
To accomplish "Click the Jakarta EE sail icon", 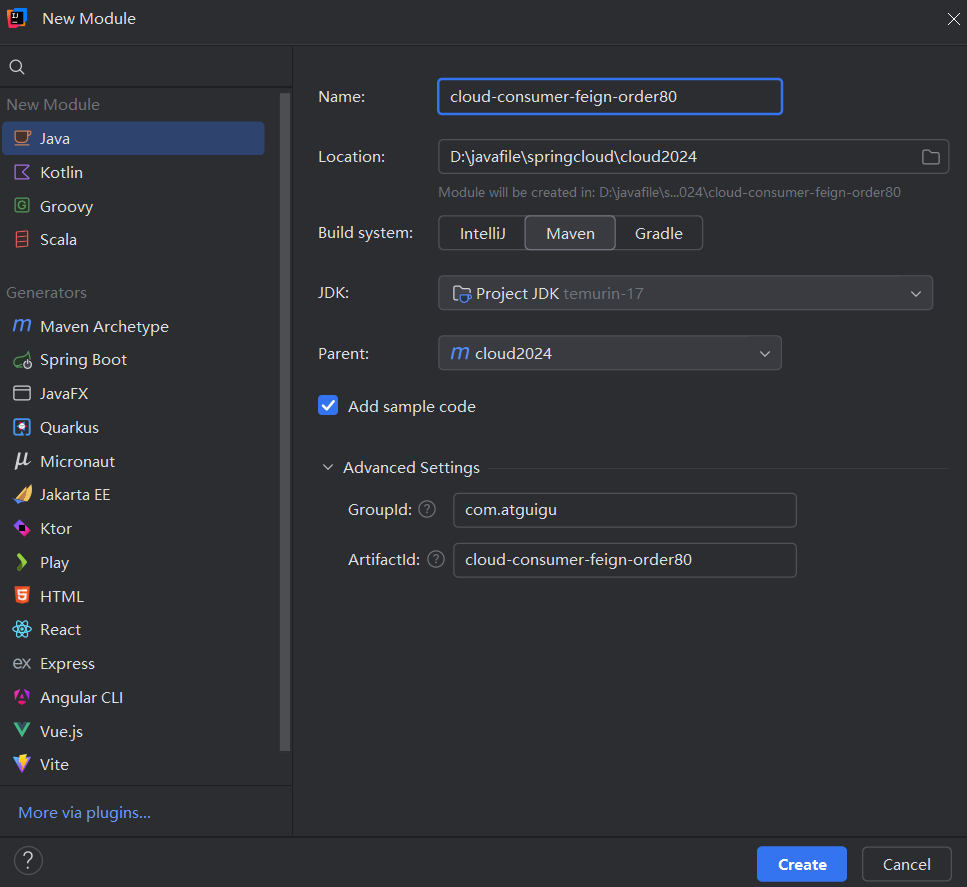I will 22,494.
